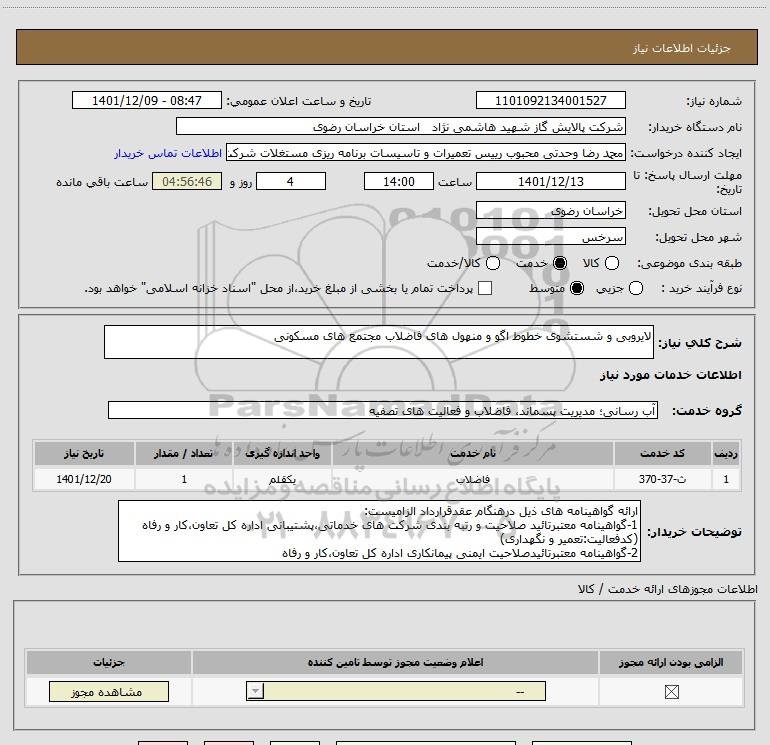
Task: Click the کد خدمت column header
Action: tap(662, 453)
